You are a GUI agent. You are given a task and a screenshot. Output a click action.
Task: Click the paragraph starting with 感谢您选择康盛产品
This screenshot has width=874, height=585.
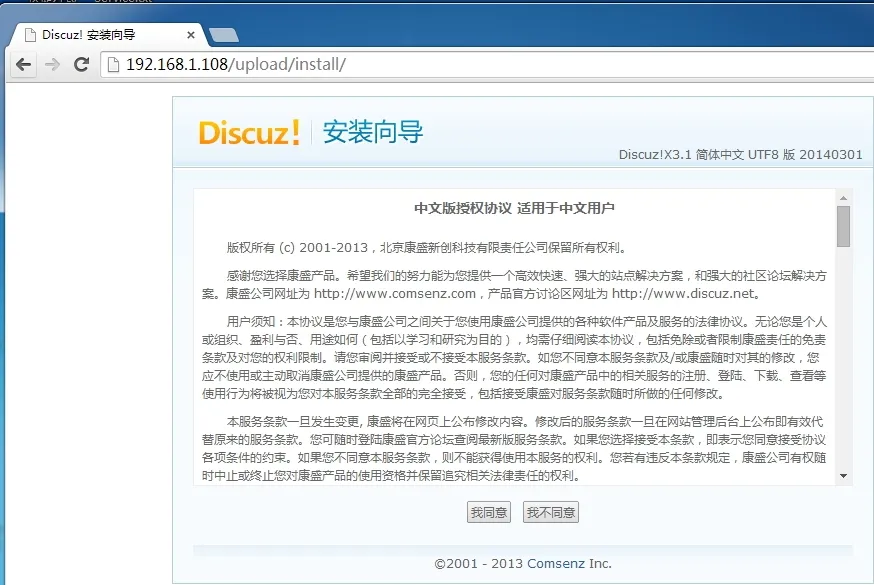click(514, 285)
